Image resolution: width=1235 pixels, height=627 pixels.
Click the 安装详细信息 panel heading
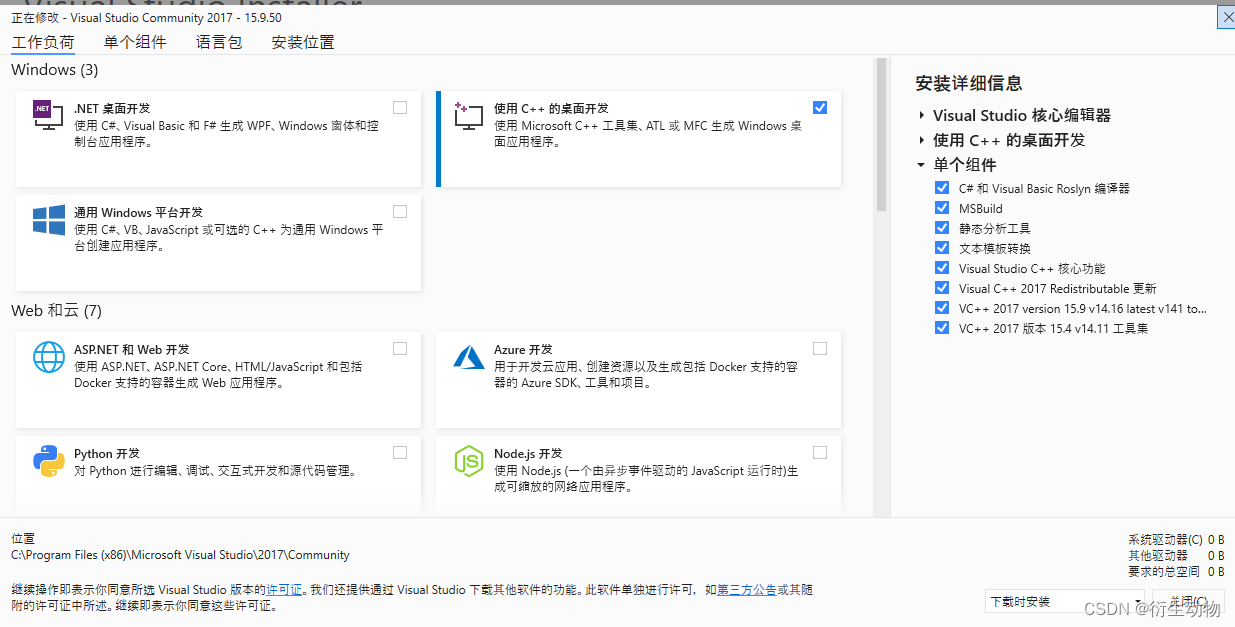(969, 83)
